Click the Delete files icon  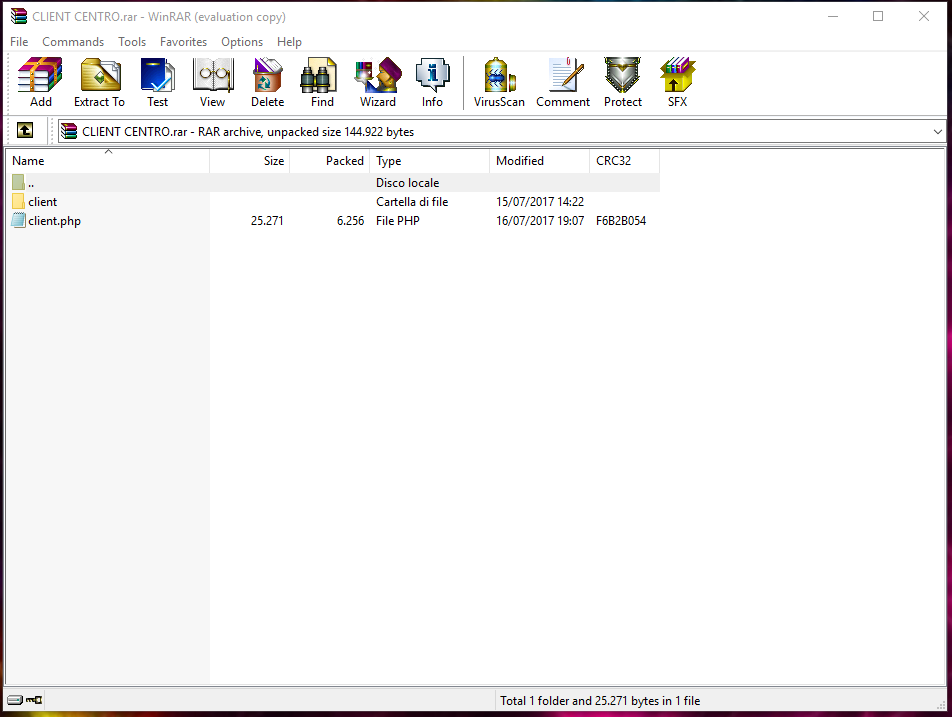(x=268, y=83)
